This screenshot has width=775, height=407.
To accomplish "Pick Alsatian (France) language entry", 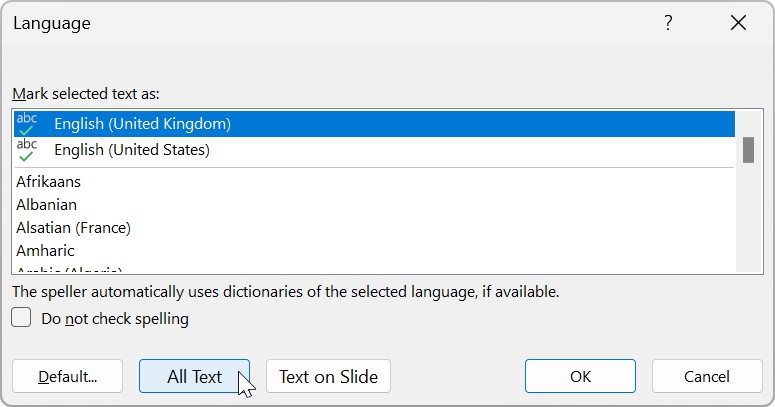I will click(374, 227).
